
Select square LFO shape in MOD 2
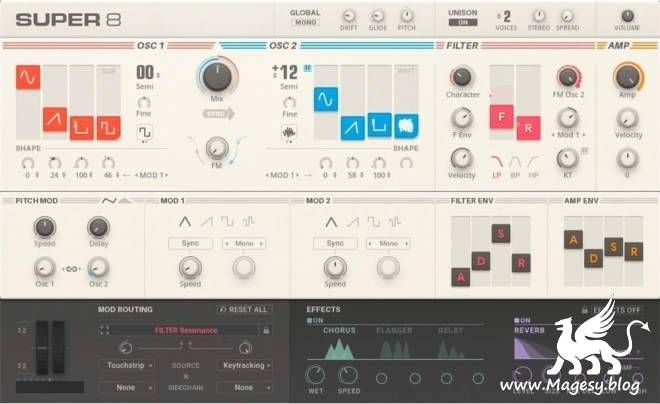(x=373, y=221)
